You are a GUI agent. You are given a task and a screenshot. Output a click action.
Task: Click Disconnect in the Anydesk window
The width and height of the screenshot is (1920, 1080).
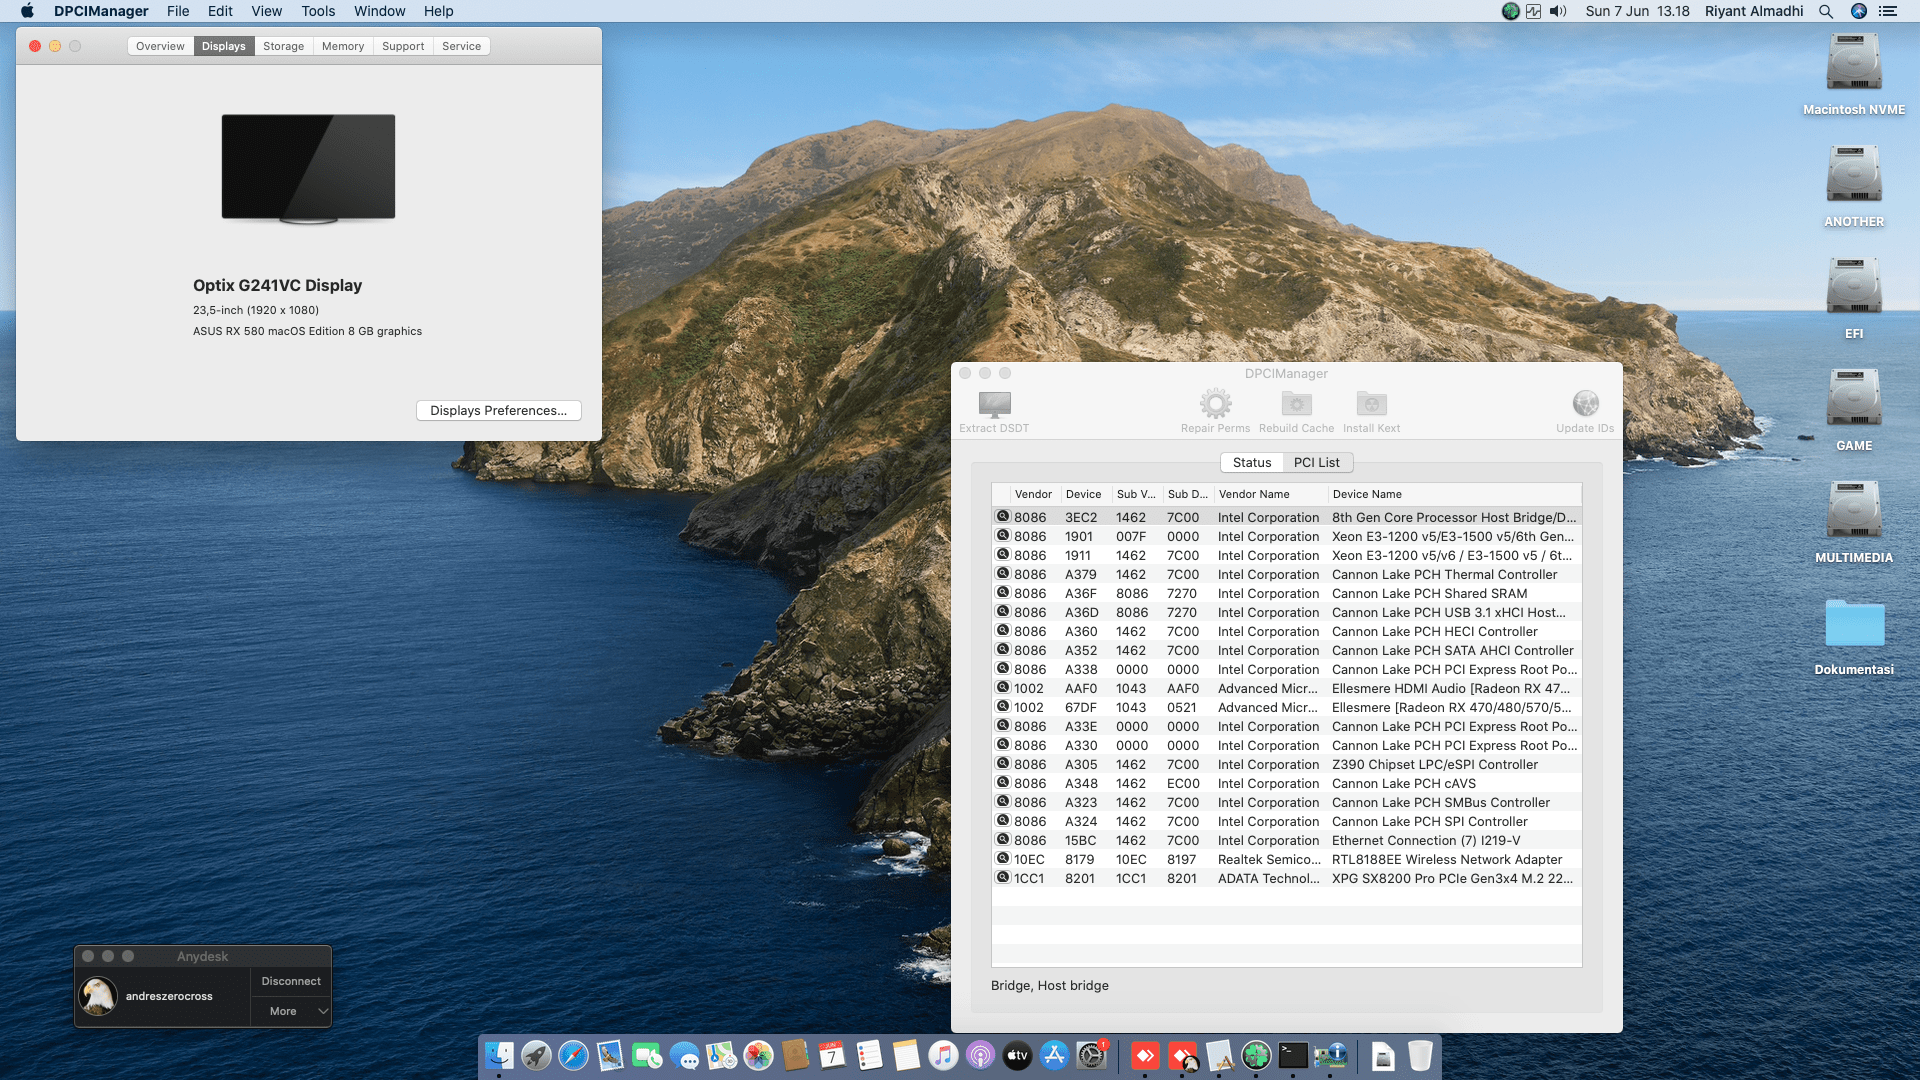(x=291, y=981)
